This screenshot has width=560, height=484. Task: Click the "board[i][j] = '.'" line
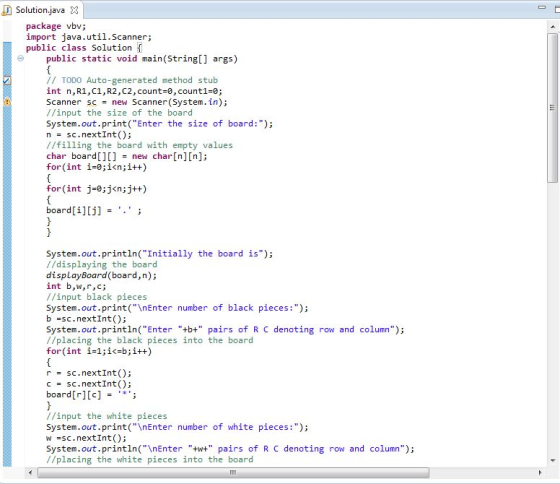(x=94, y=210)
